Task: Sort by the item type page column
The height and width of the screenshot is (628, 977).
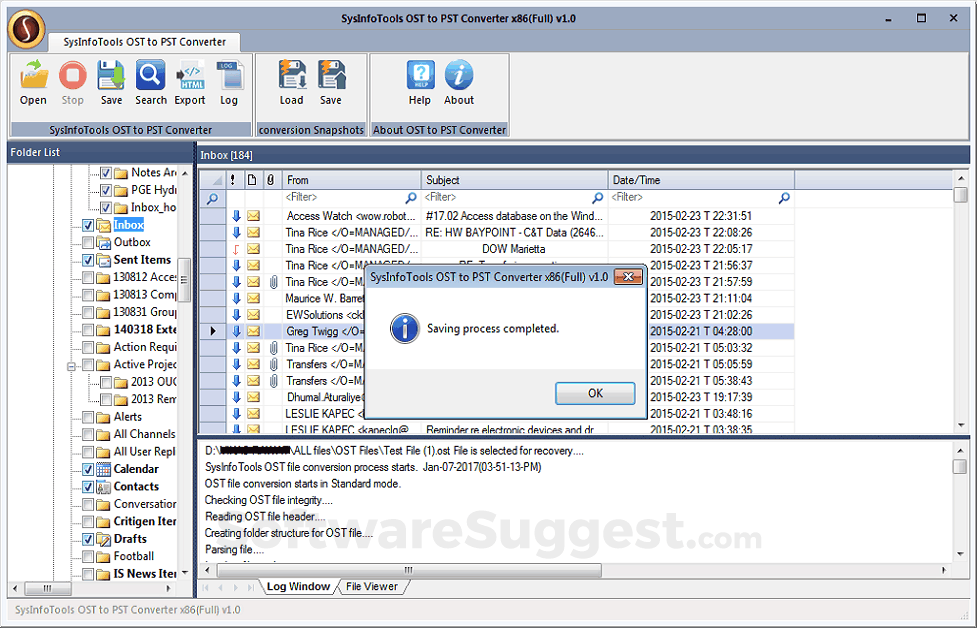Action: tap(252, 180)
